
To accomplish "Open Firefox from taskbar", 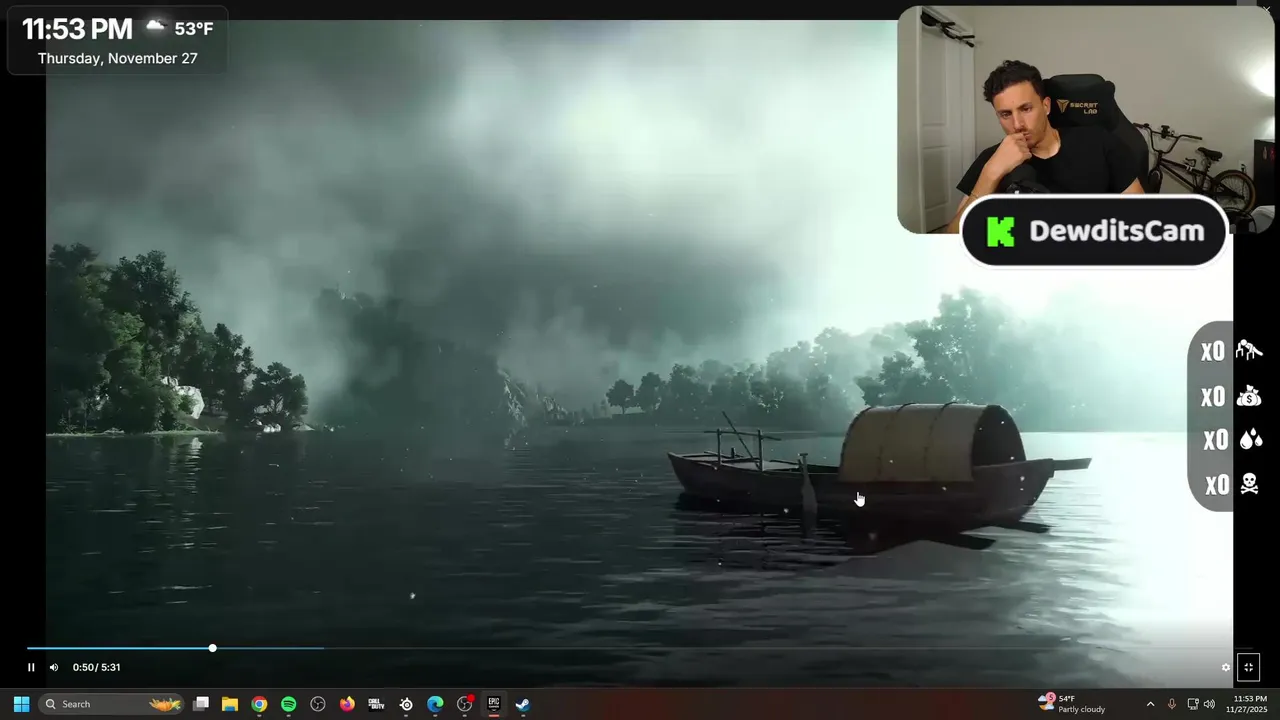I will (x=347, y=704).
